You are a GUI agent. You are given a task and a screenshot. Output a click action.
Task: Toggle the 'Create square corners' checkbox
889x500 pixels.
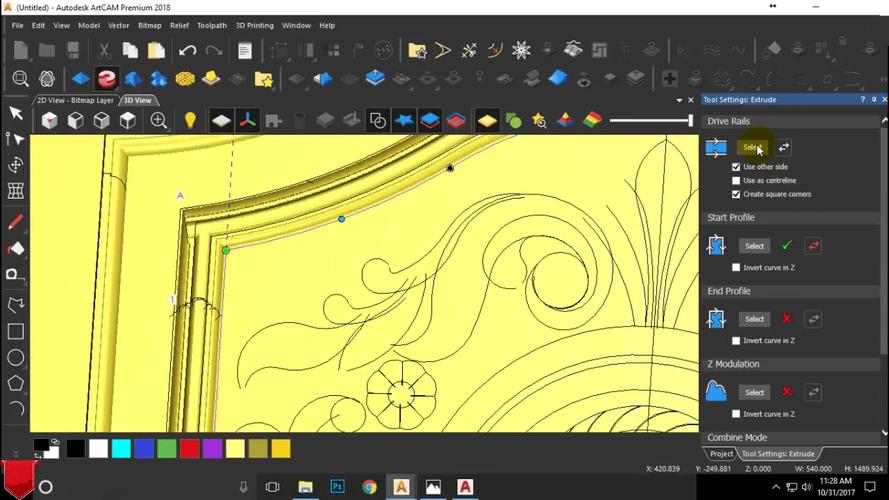[x=737, y=194]
